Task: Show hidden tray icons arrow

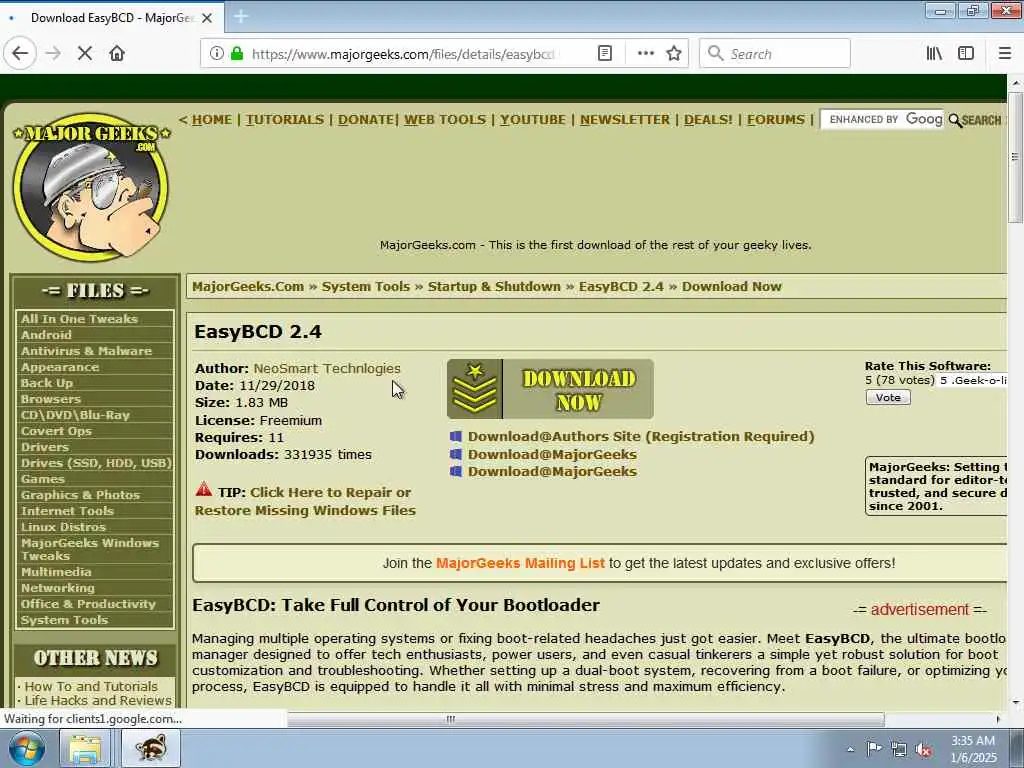Action: tap(850, 749)
